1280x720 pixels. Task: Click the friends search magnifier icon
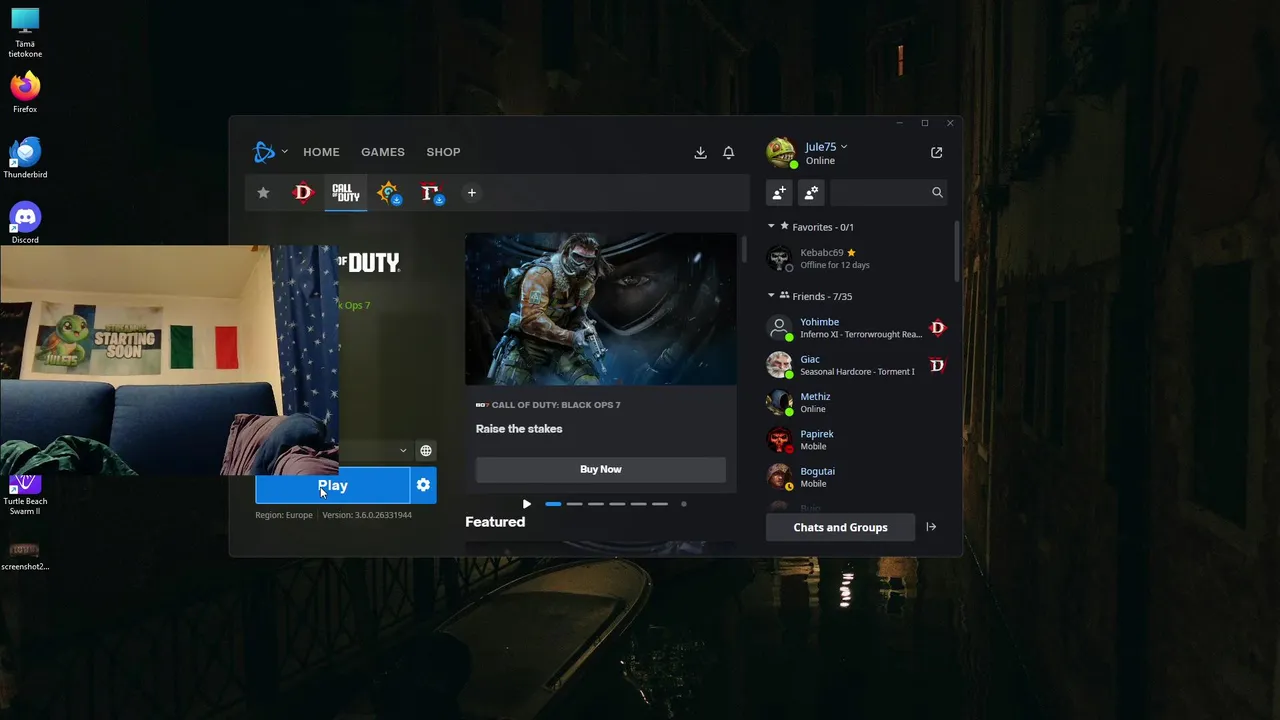tap(937, 192)
